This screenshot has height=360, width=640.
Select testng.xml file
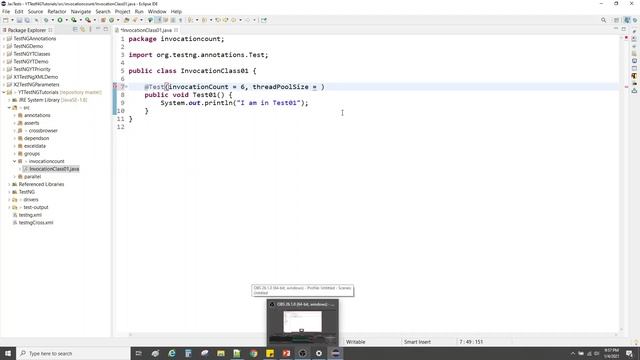coord(30,215)
